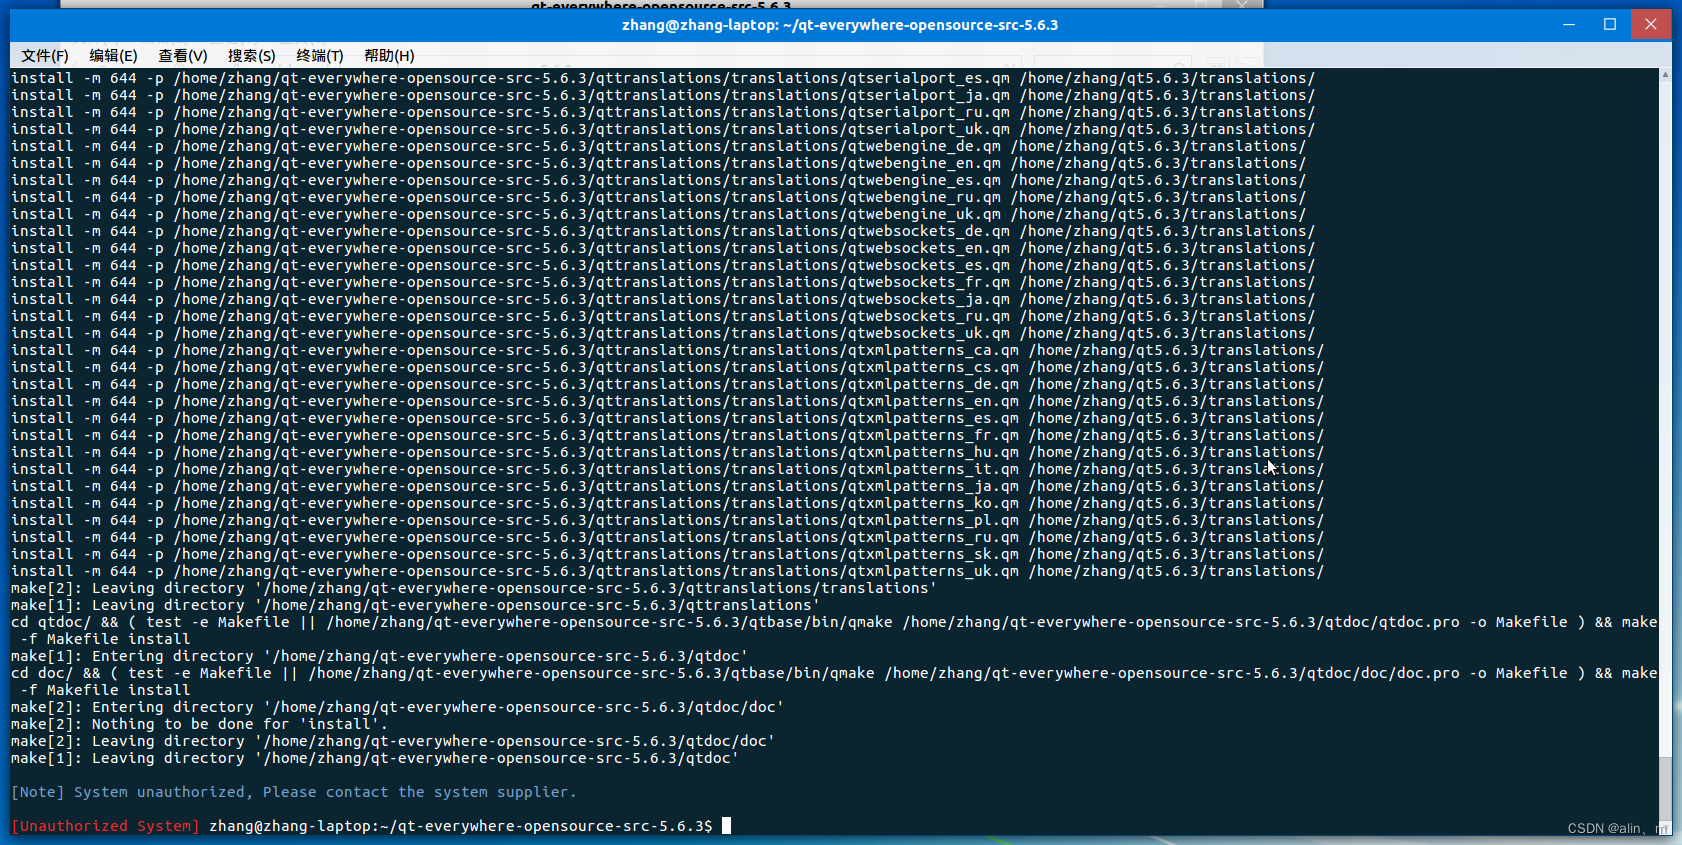The width and height of the screenshot is (1682, 845).
Task: Click the install line for qtwebsockets_uk.qm
Action: click(663, 333)
